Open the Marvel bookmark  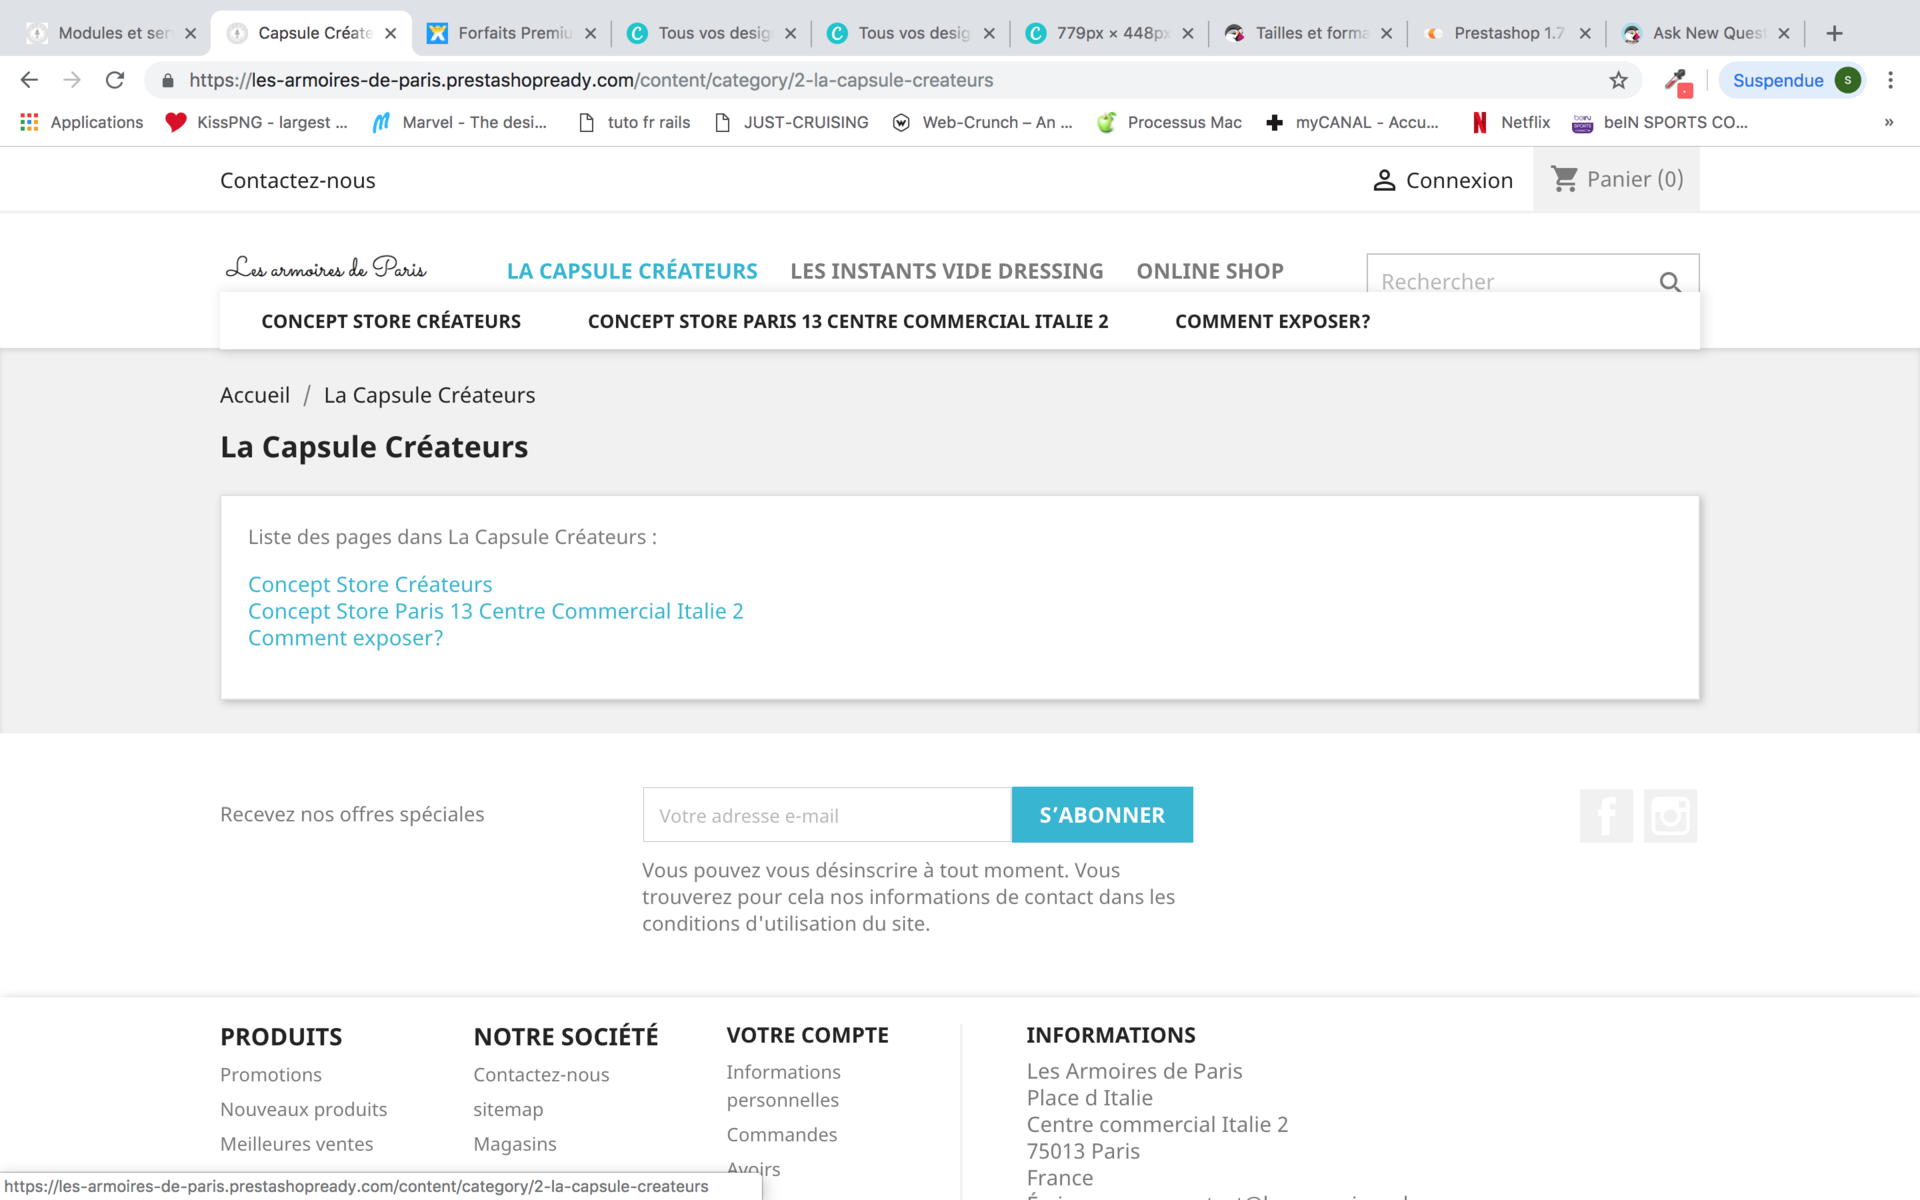[460, 122]
